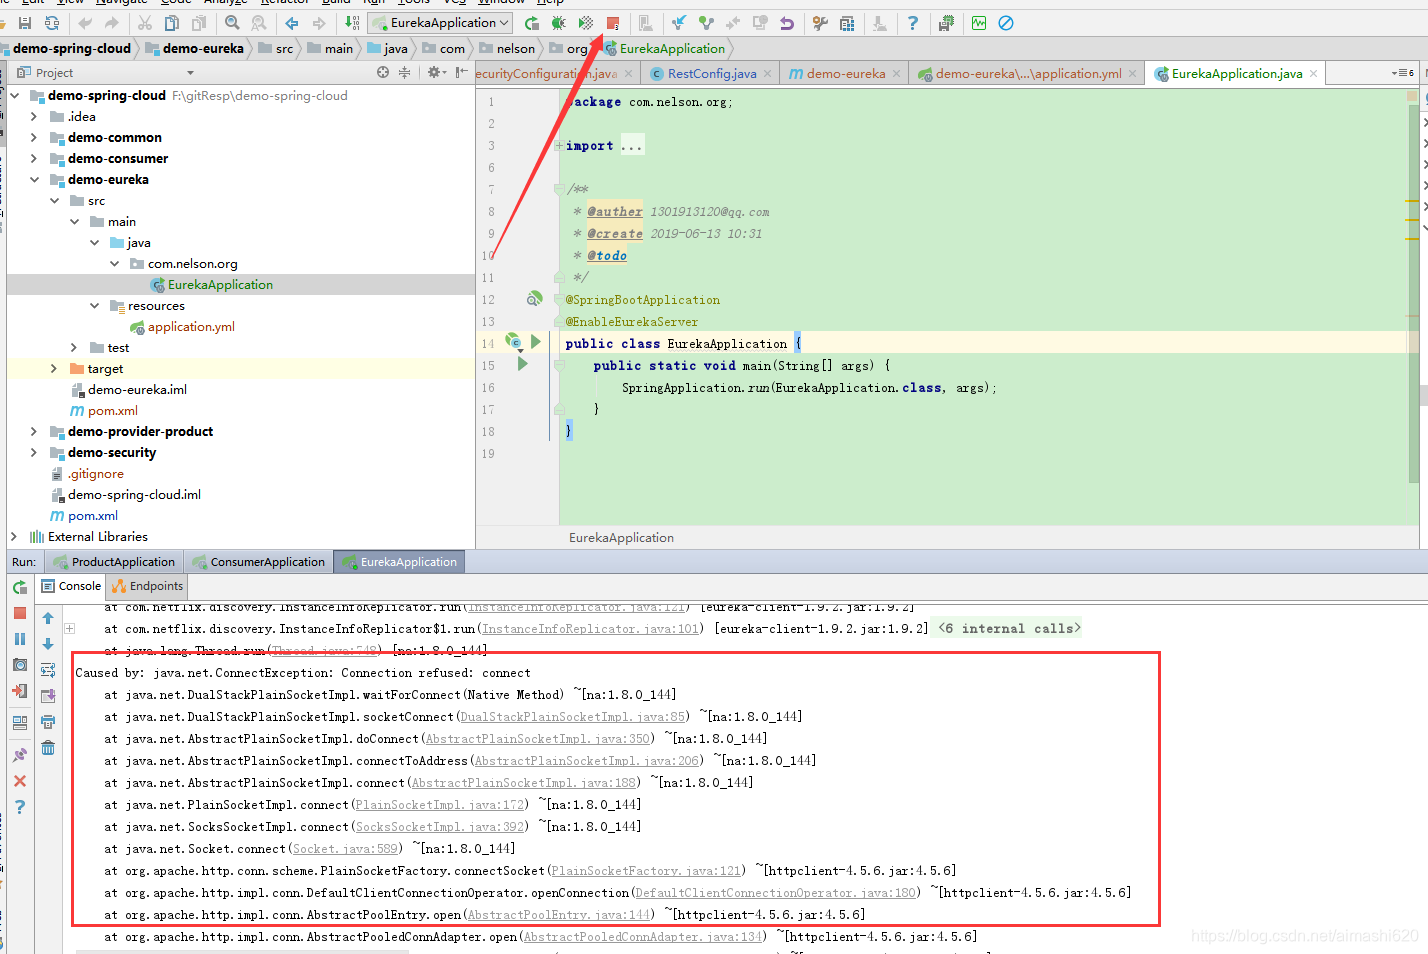Expand the demo-provider-product module
Image resolution: width=1428 pixels, height=954 pixels.
(x=35, y=432)
